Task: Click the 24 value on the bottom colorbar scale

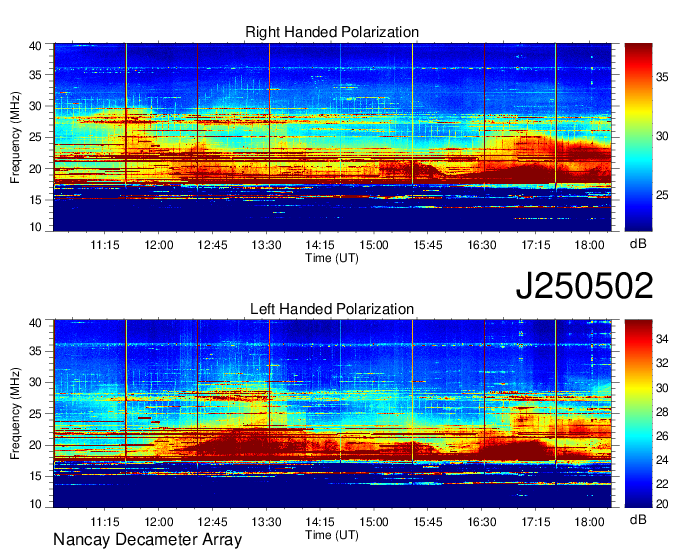Action: [662, 460]
